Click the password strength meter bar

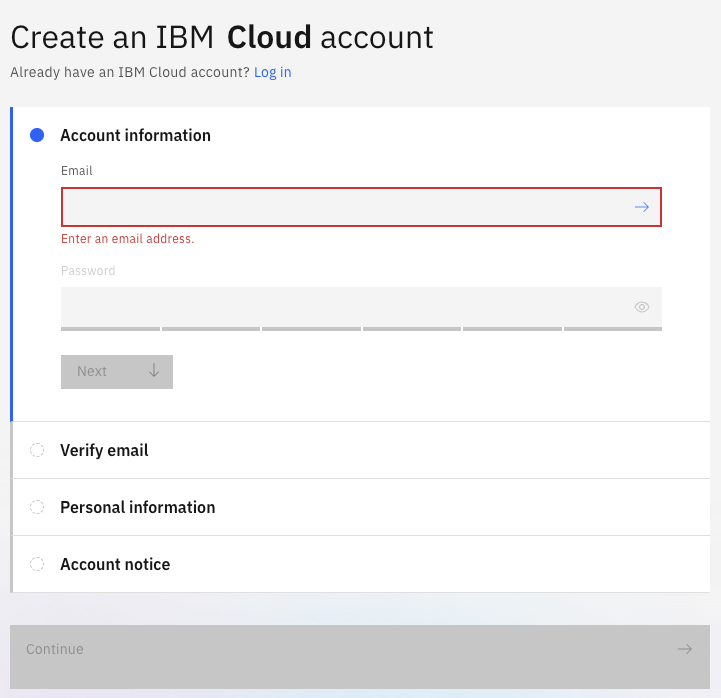(361, 329)
